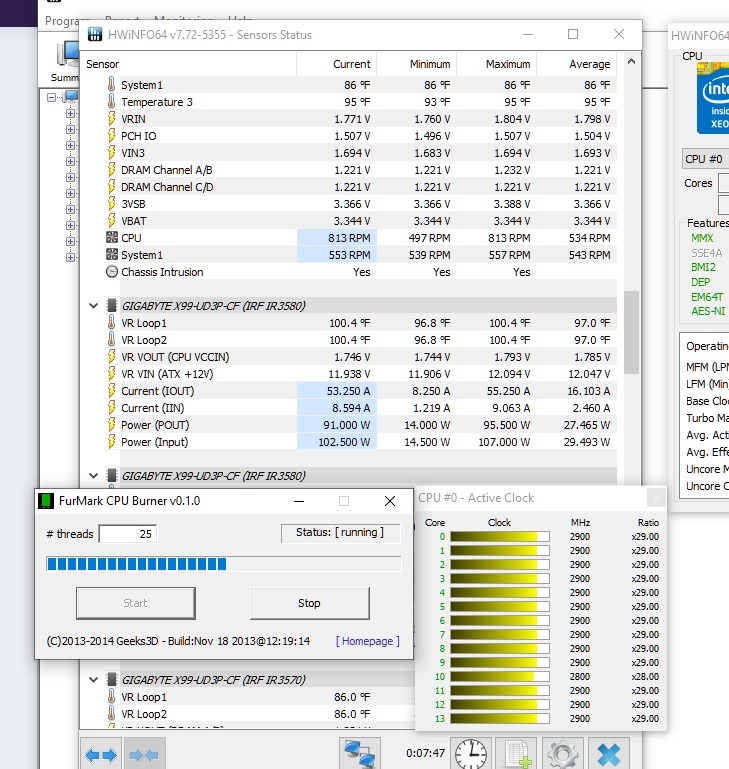Click the AES-NI feature label

click(x=708, y=311)
